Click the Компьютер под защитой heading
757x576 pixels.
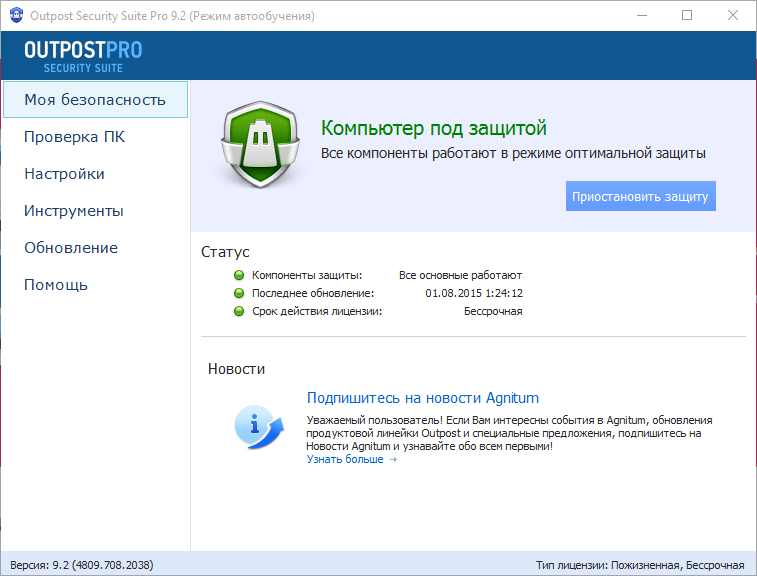point(434,128)
